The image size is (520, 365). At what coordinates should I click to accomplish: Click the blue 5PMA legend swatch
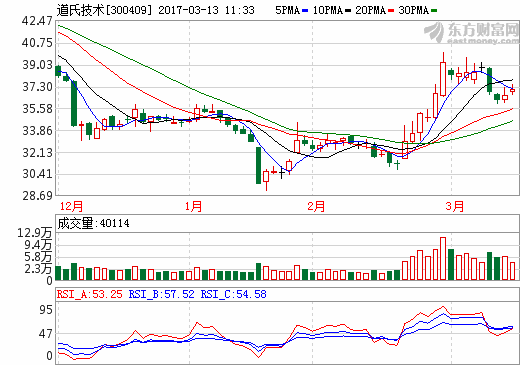(305, 11)
